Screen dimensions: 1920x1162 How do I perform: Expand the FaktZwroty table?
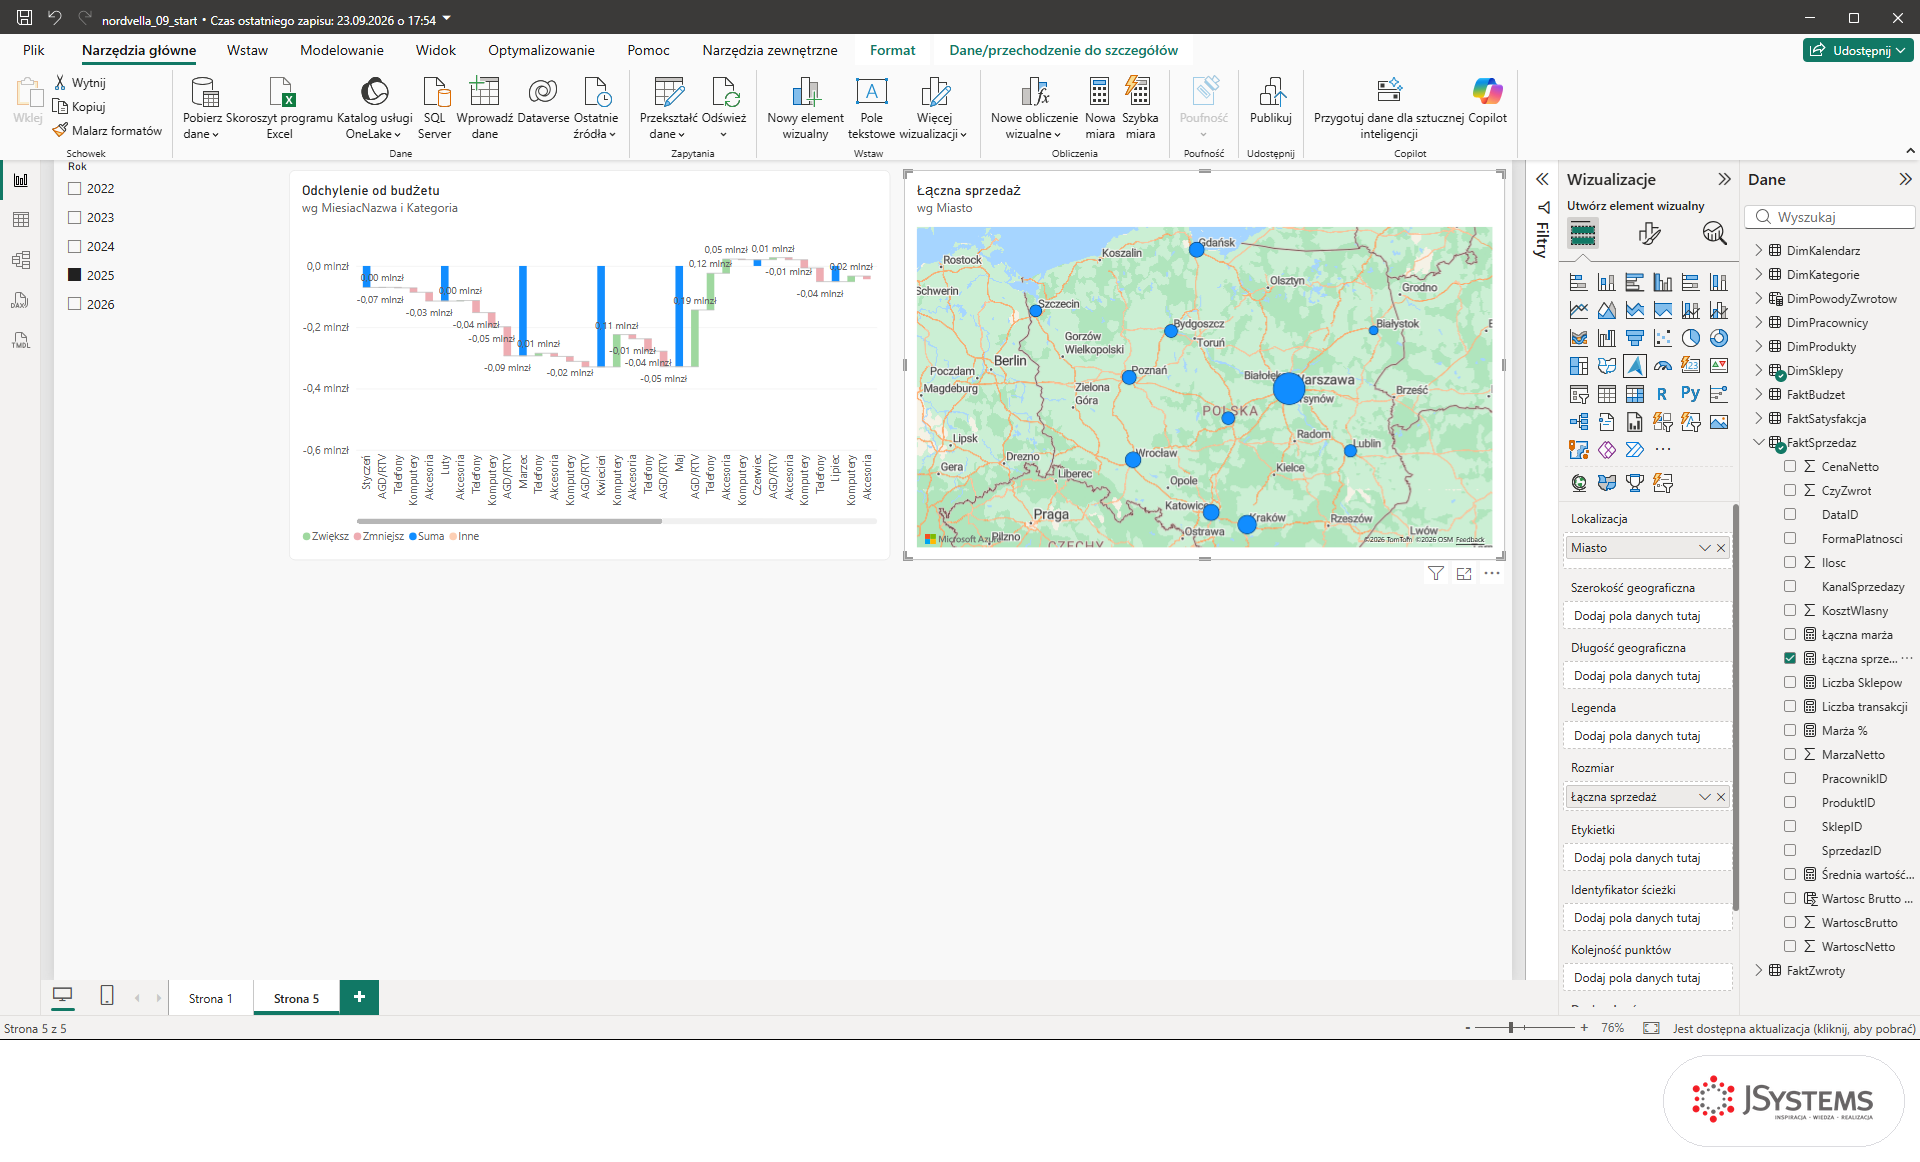tap(1759, 971)
